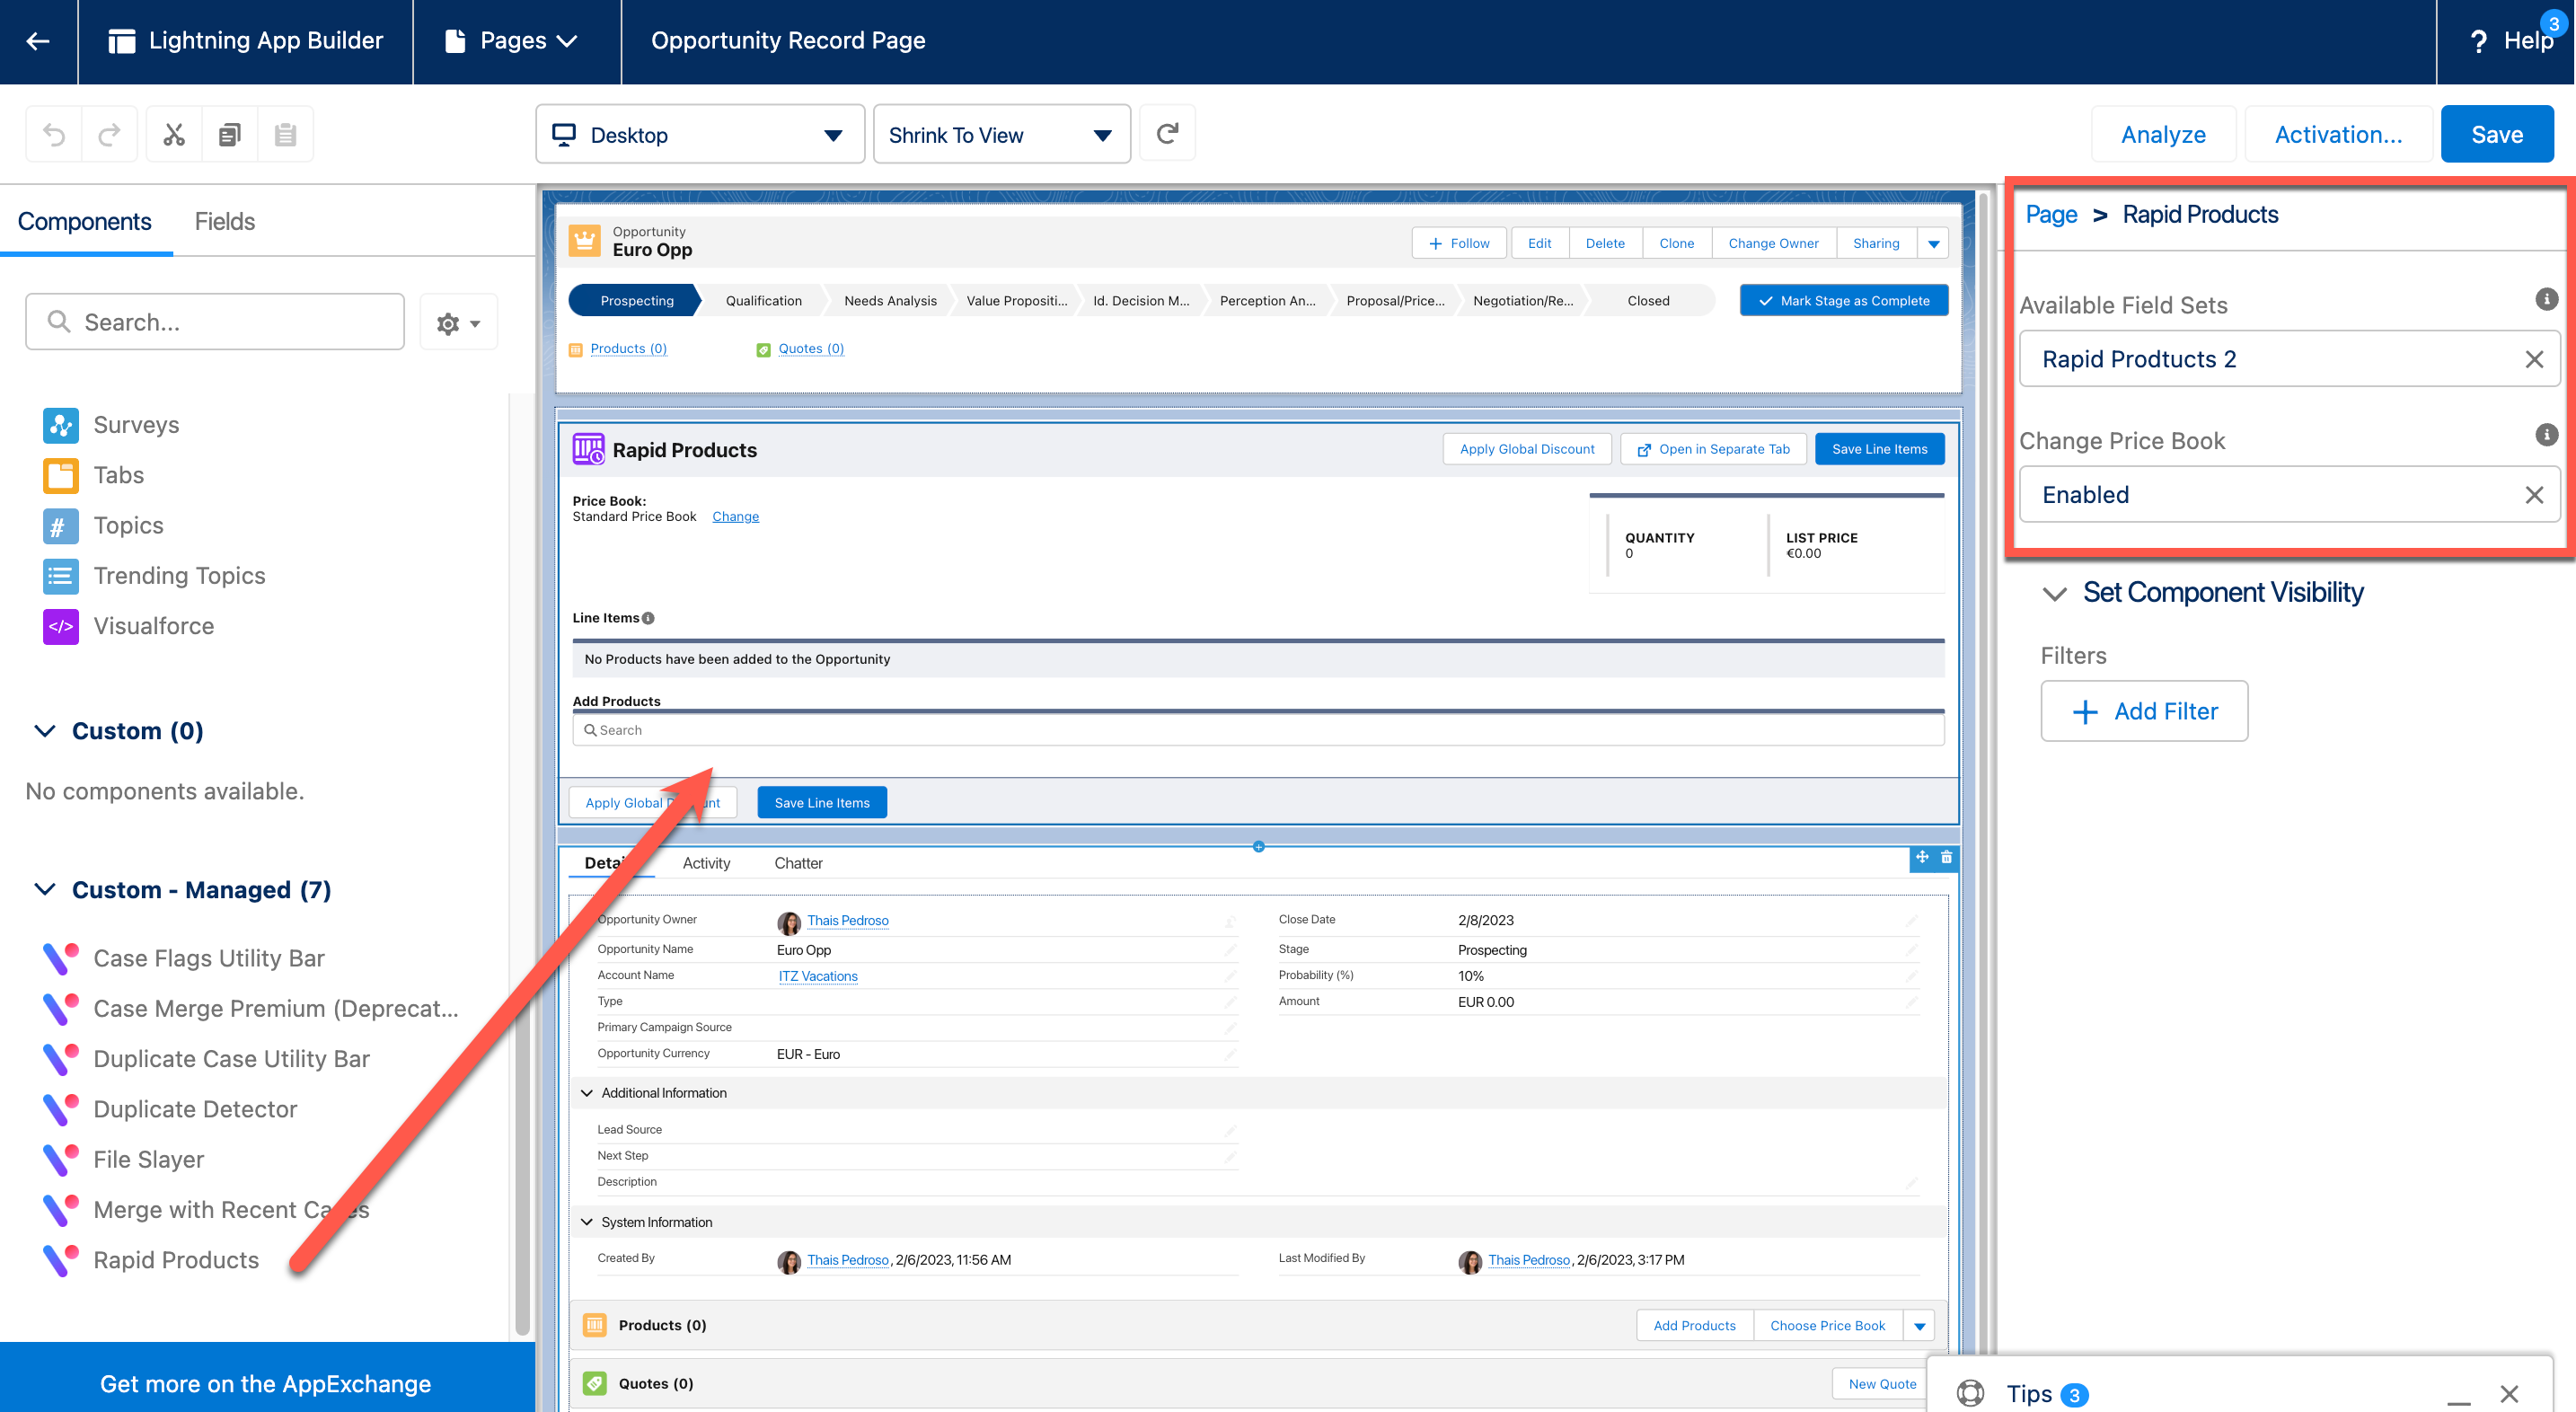Open the Shrink To View dropdown
The image size is (2576, 1412).
point(1001,134)
